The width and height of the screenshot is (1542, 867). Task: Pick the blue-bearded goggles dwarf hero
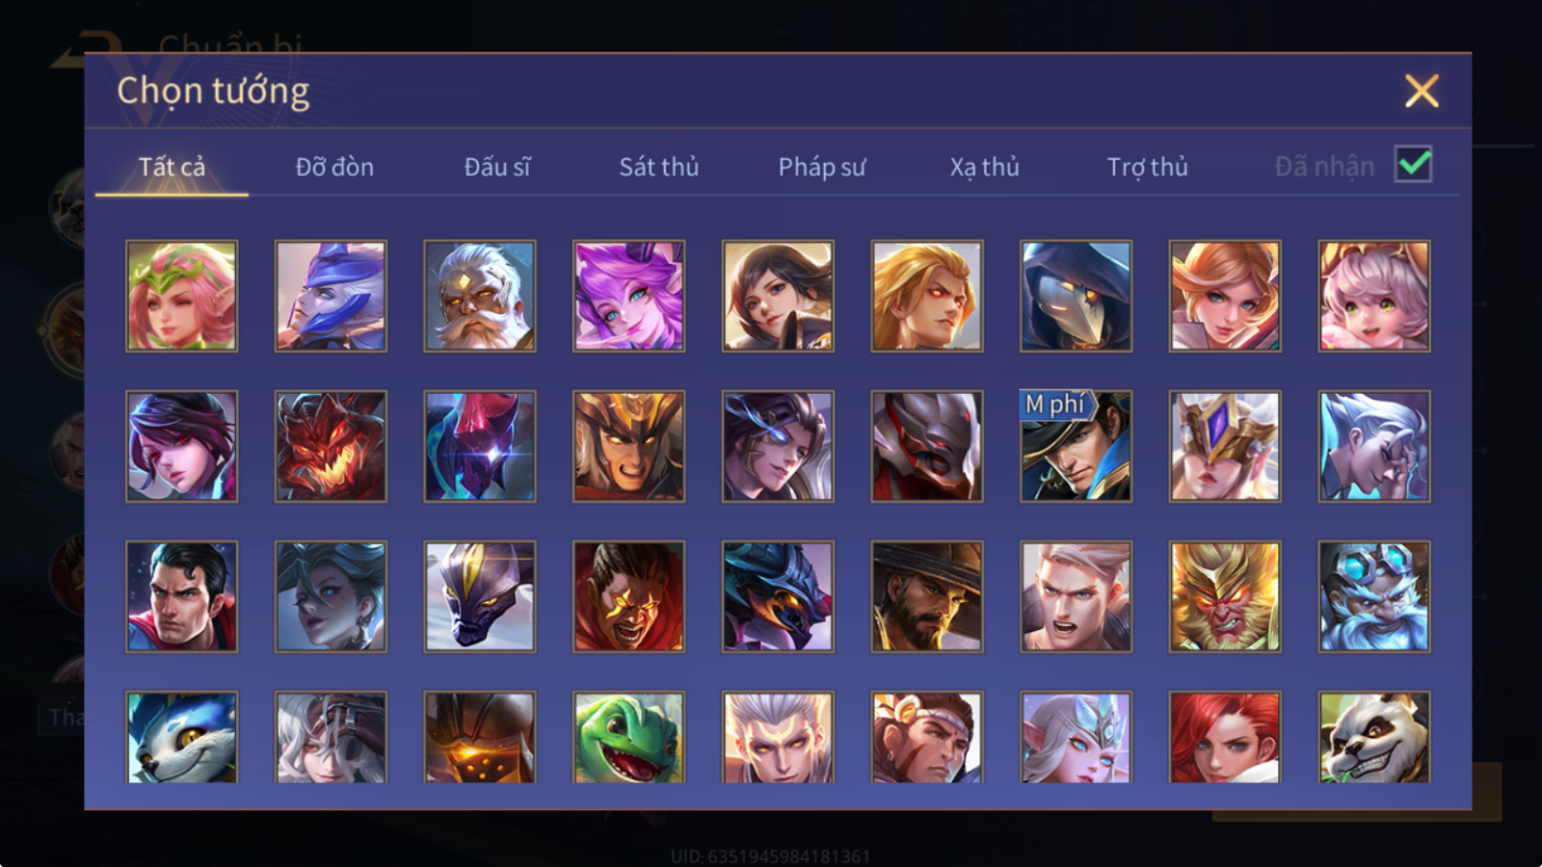point(1374,597)
